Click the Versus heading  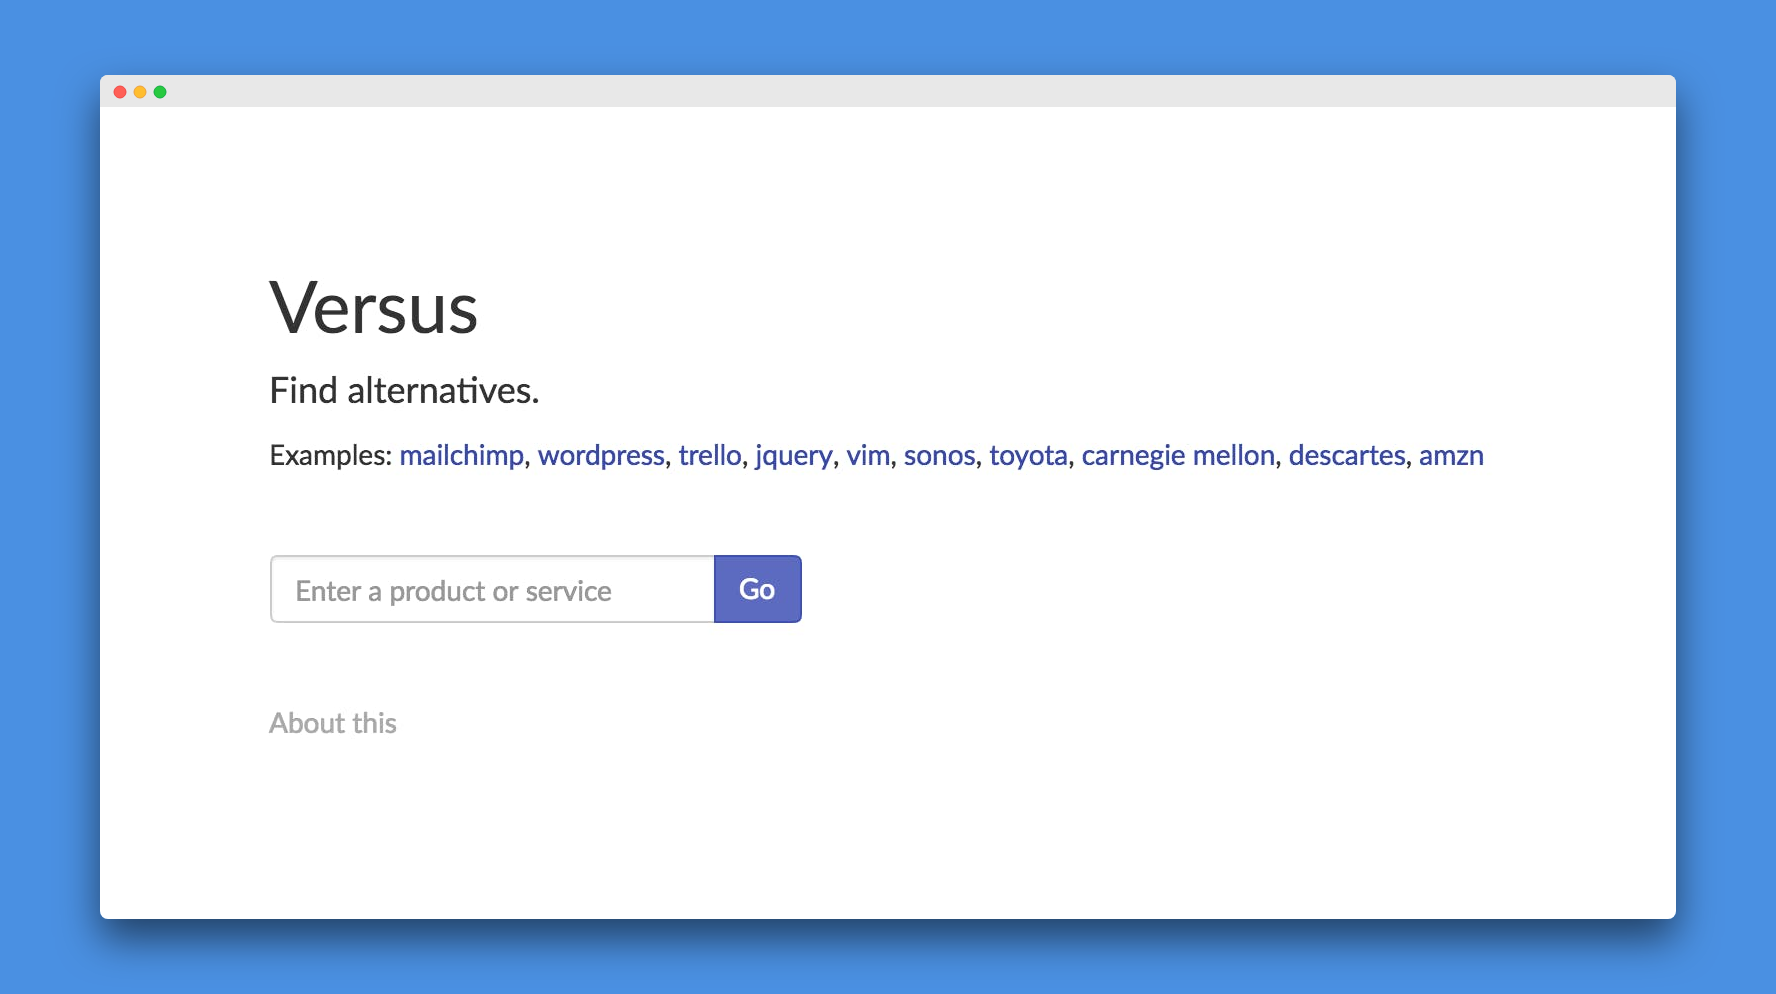coord(373,309)
